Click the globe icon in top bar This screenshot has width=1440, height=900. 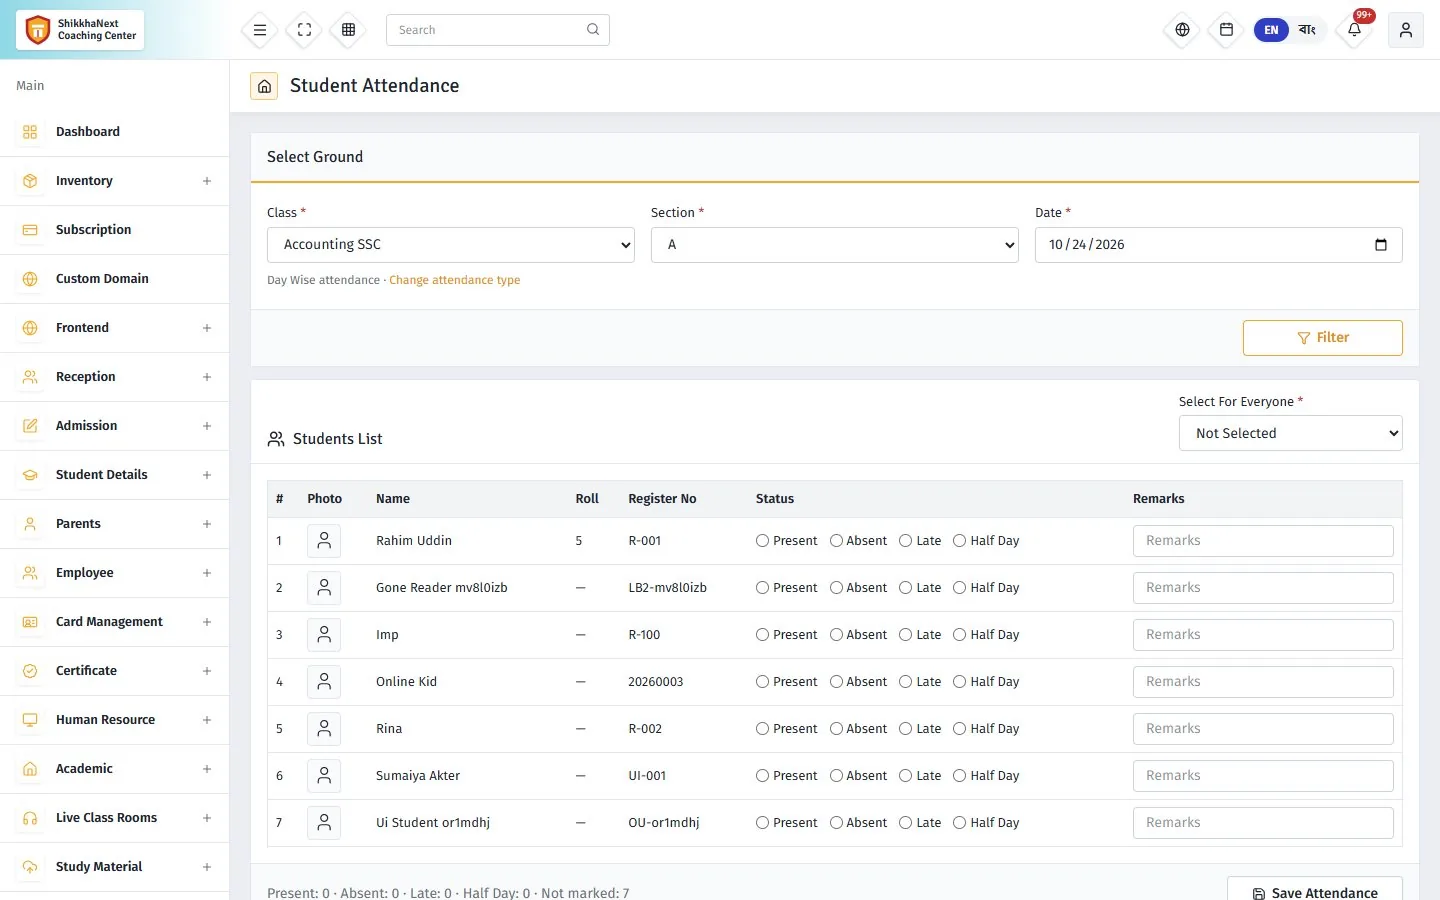pyautogui.click(x=1183, y=30)
